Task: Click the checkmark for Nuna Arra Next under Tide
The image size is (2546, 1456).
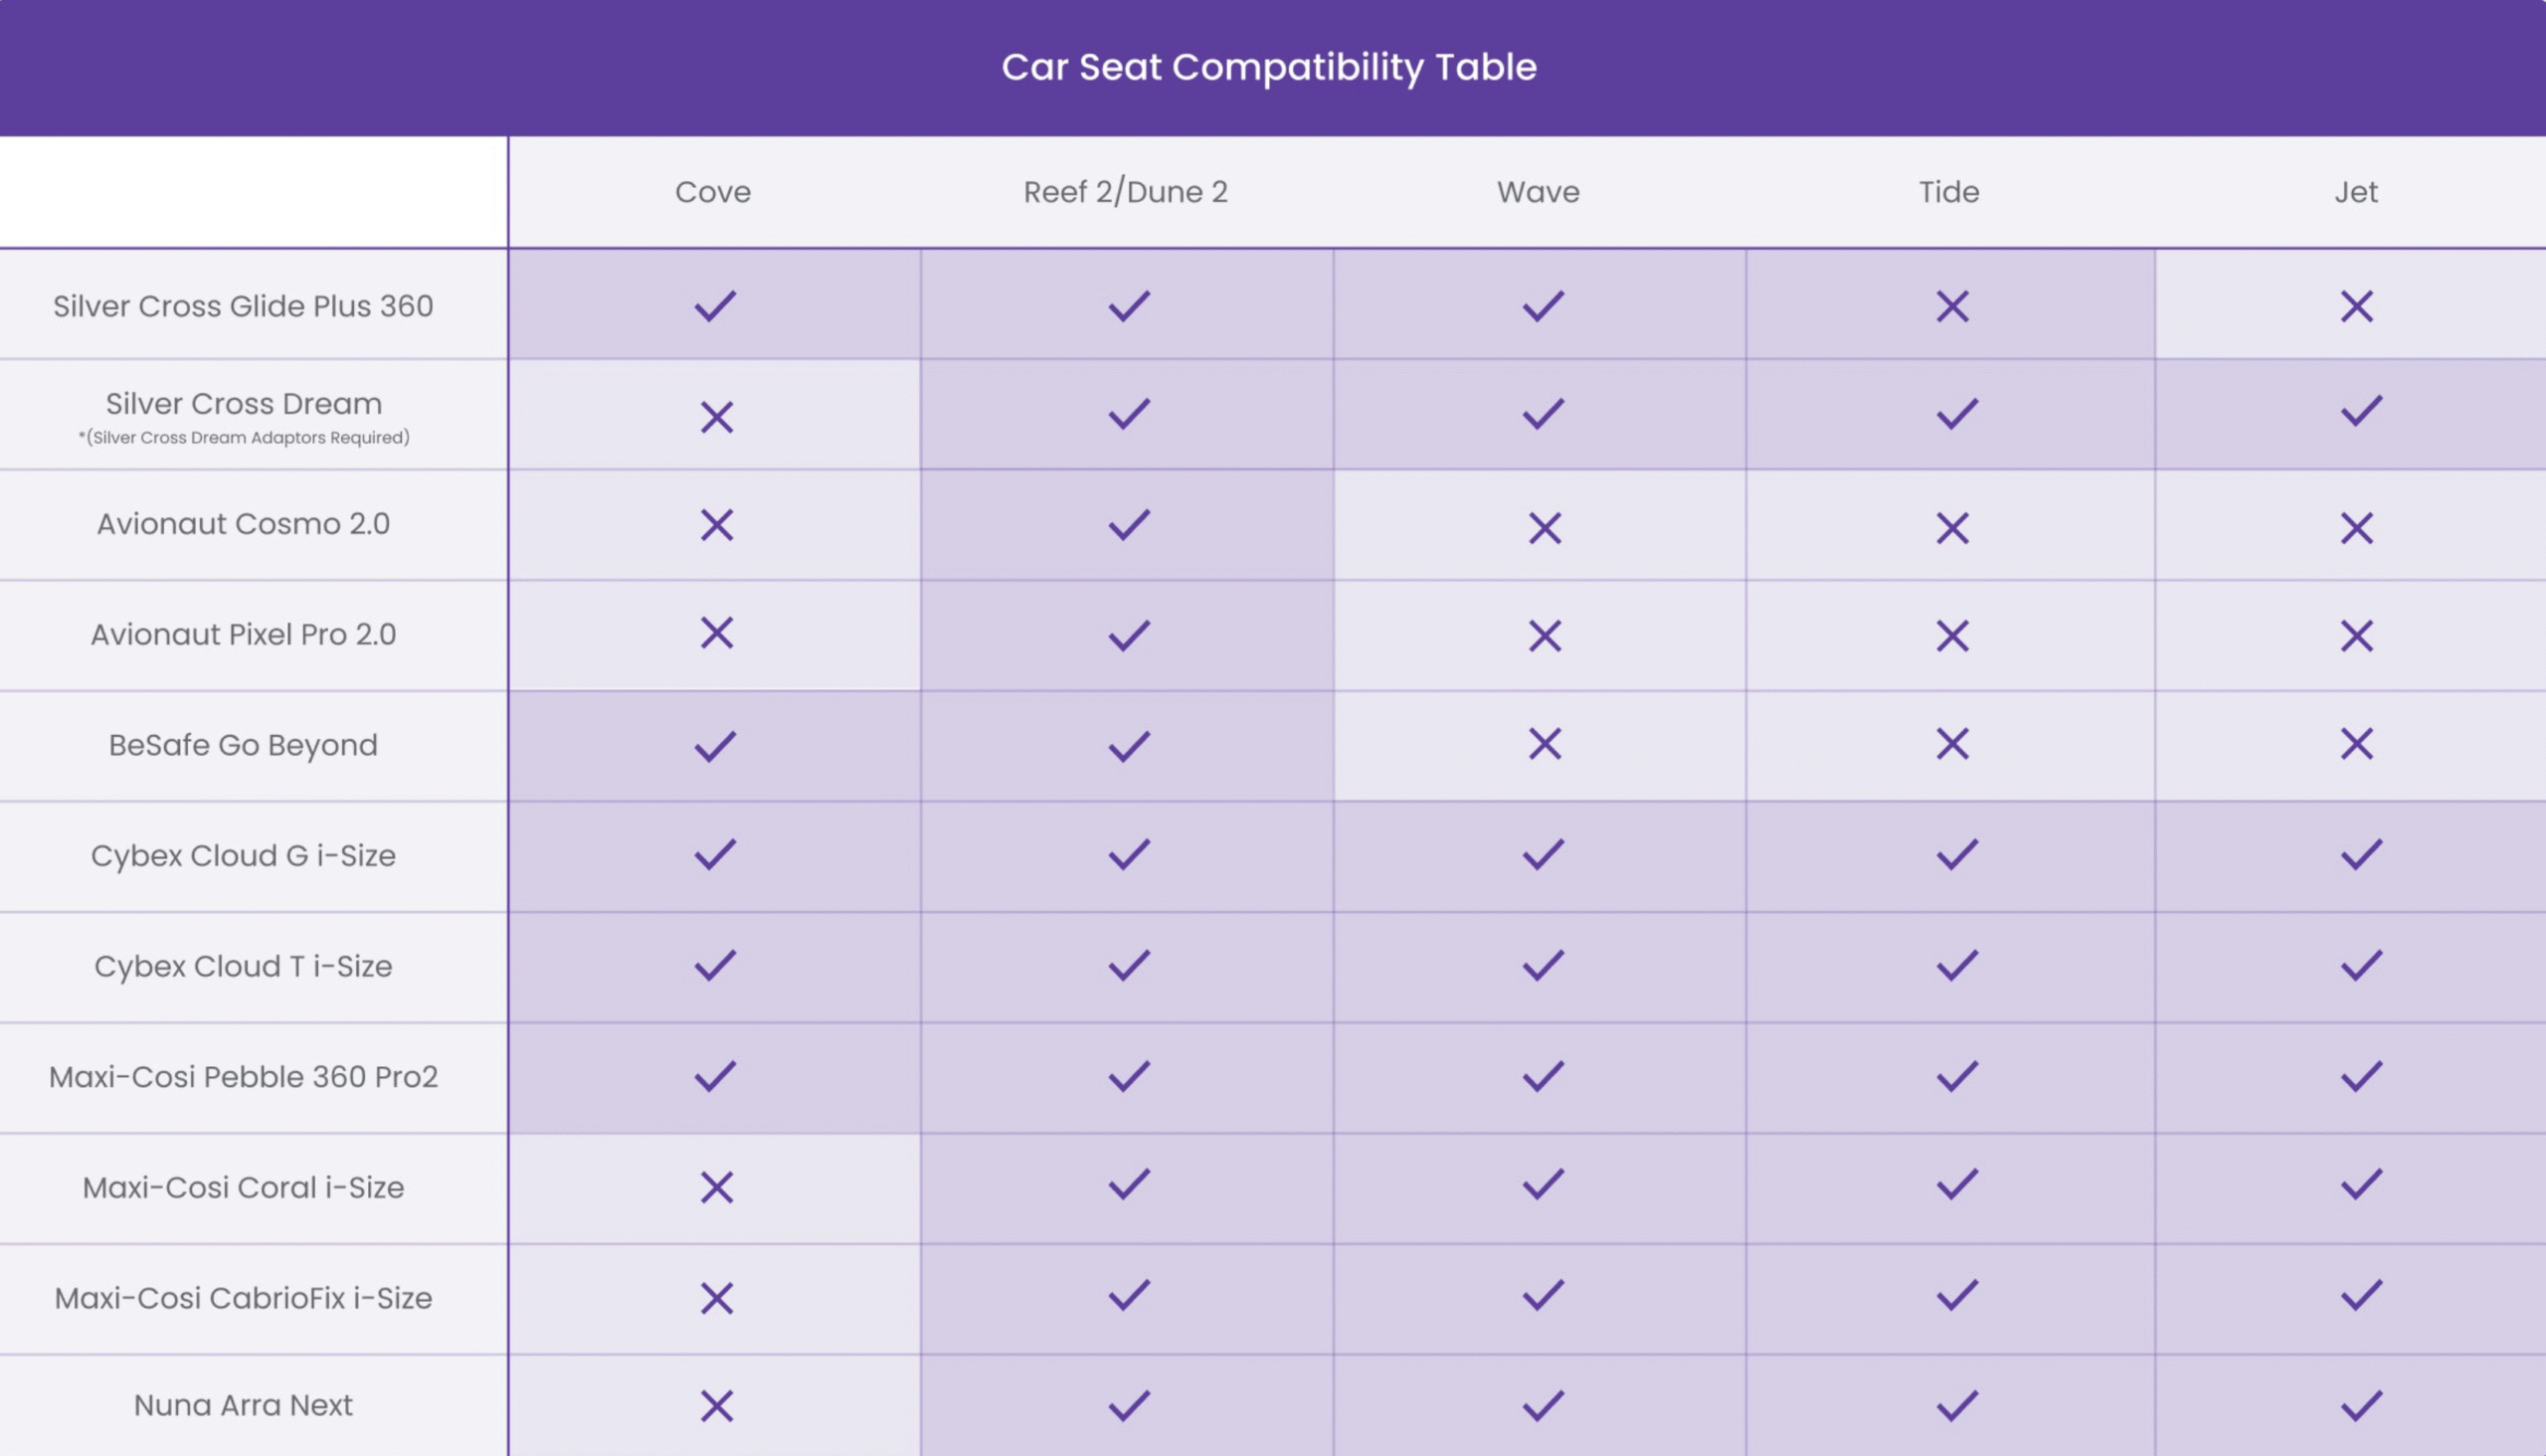Action: click(x=1957, y=1406)
